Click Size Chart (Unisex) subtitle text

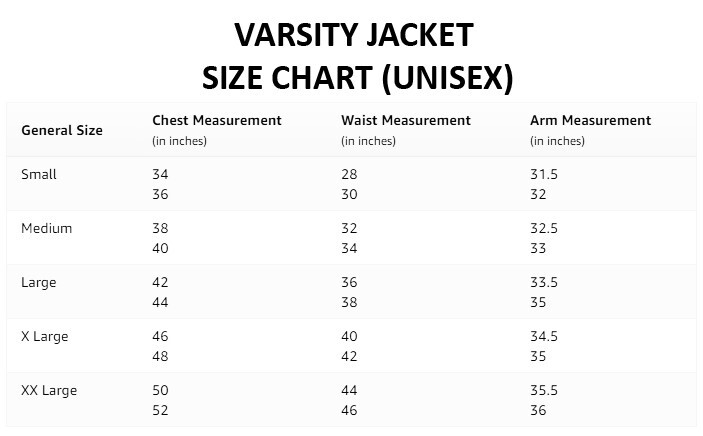click(357, 78)
